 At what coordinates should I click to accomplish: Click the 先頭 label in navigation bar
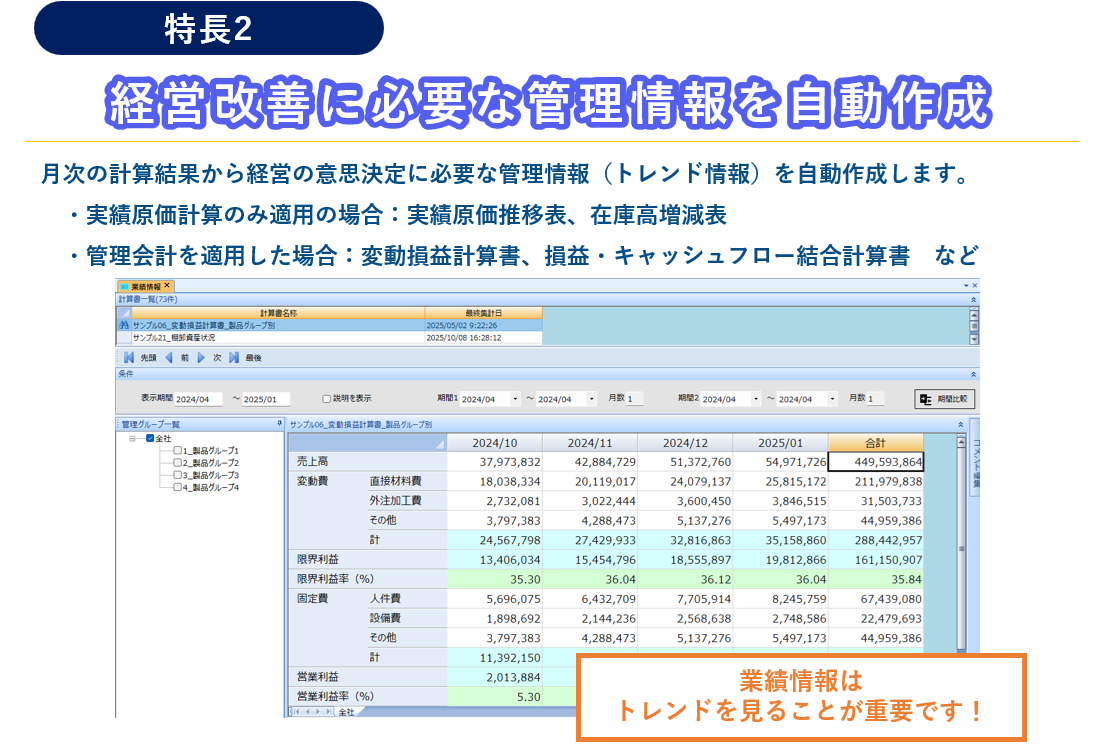pyautogui.click(x=148, y=358)
